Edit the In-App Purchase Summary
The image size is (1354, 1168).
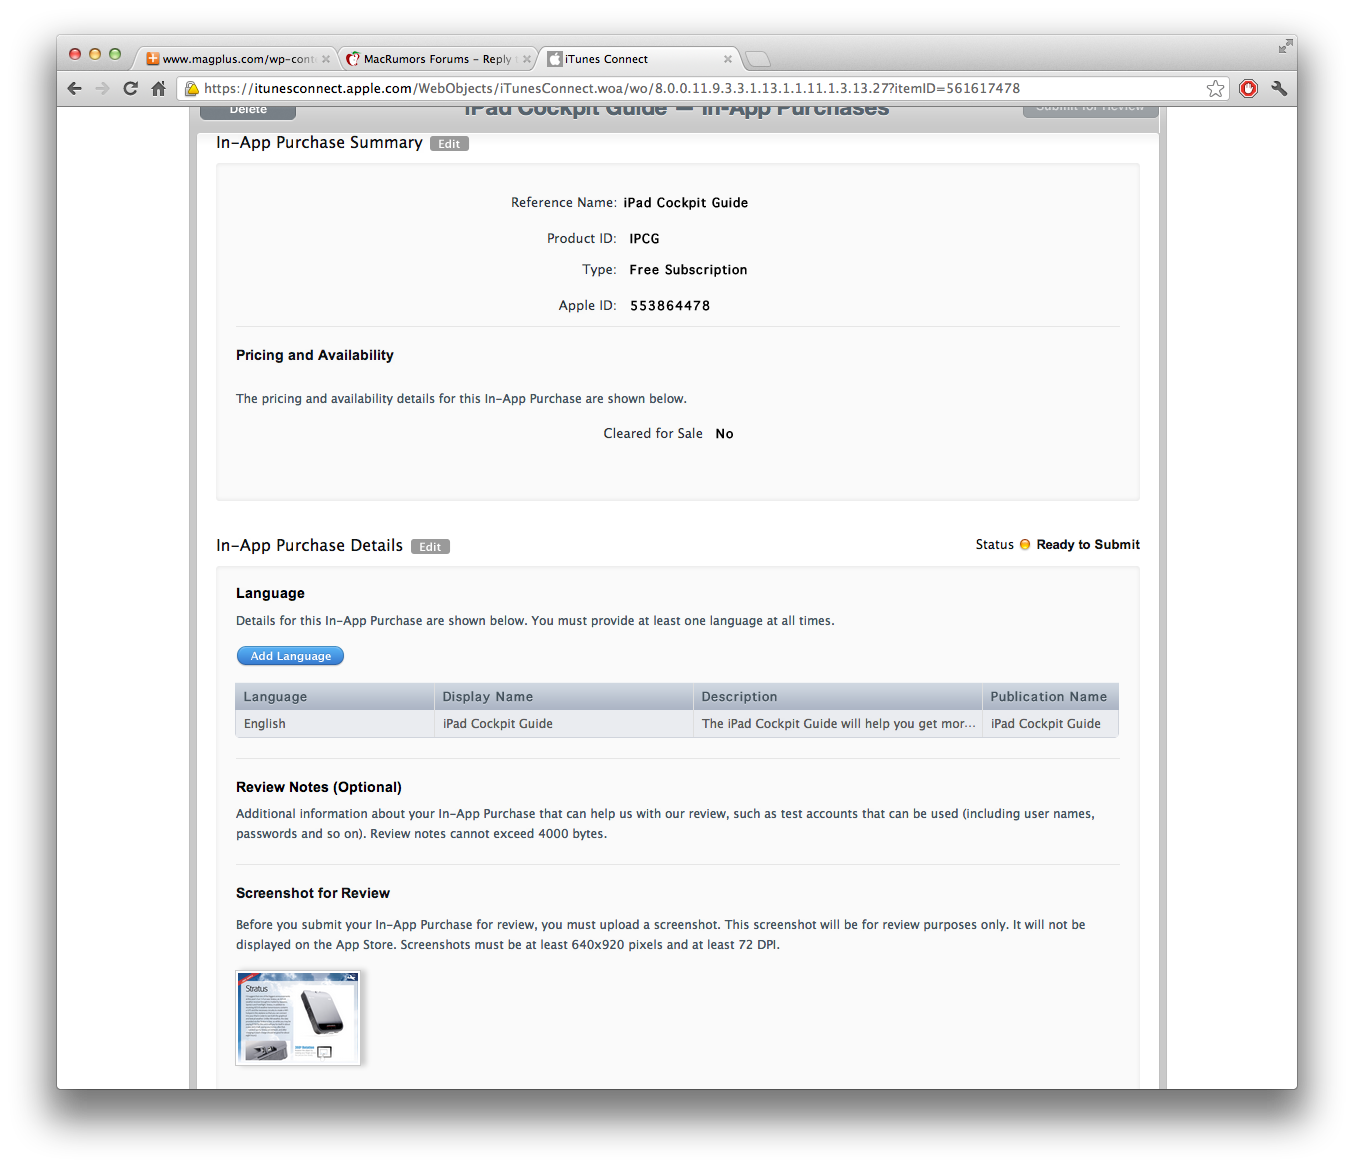point(449,144)
